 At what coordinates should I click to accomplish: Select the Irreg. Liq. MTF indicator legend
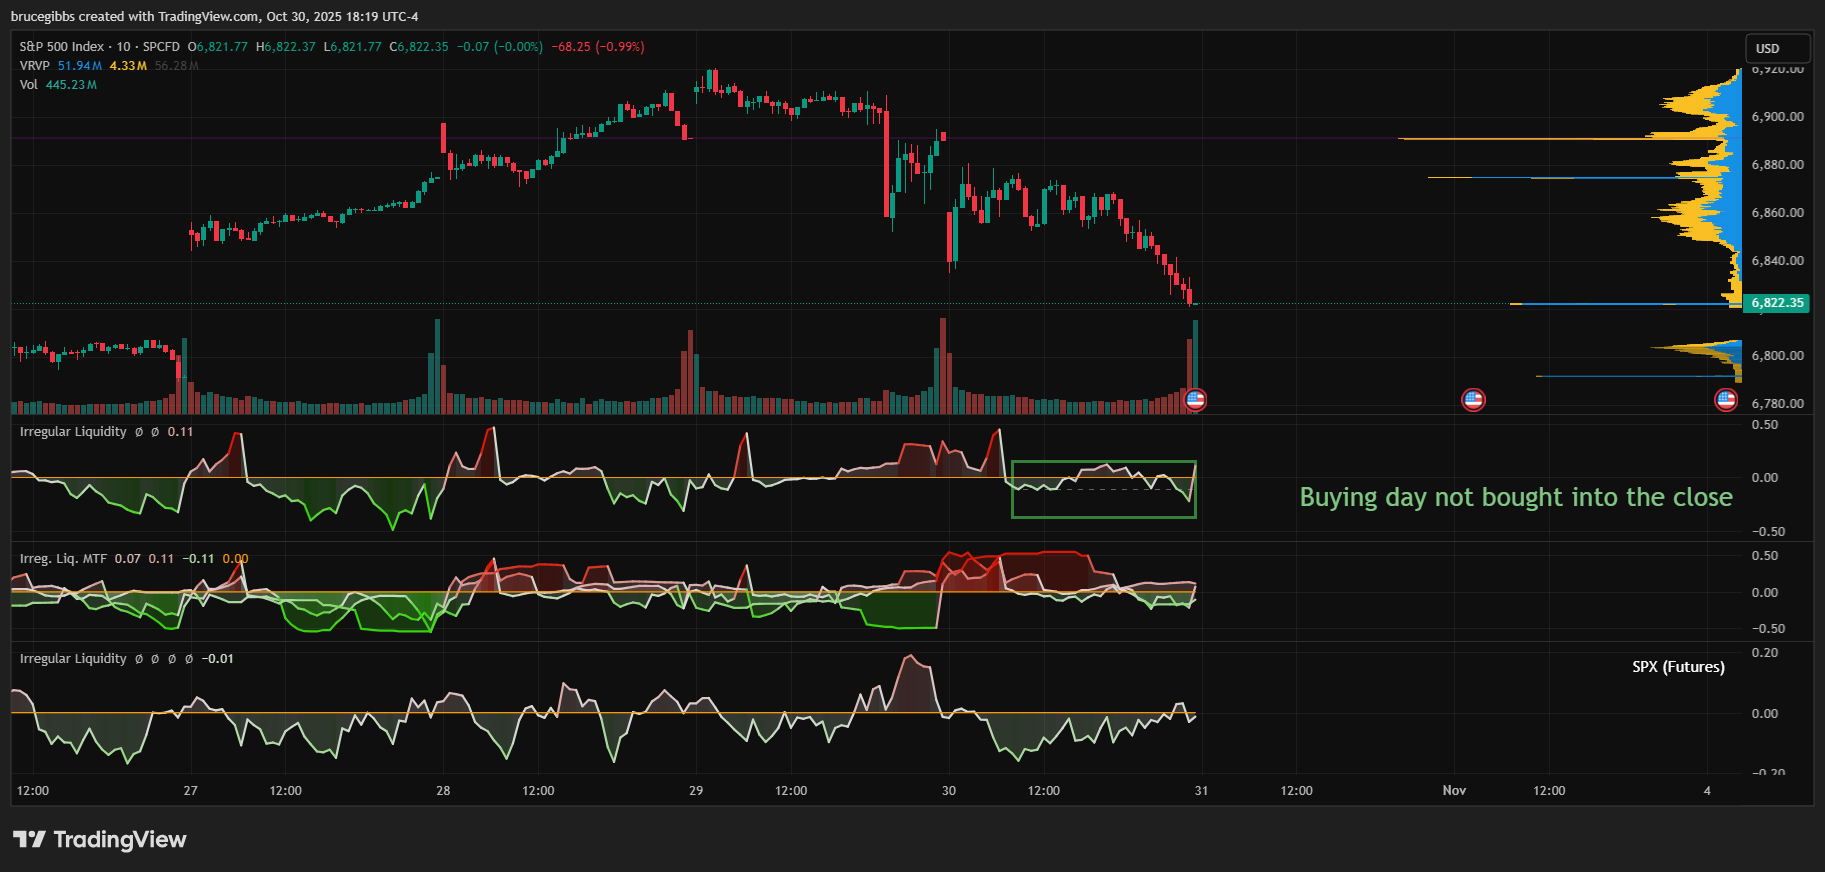point(63,559)
